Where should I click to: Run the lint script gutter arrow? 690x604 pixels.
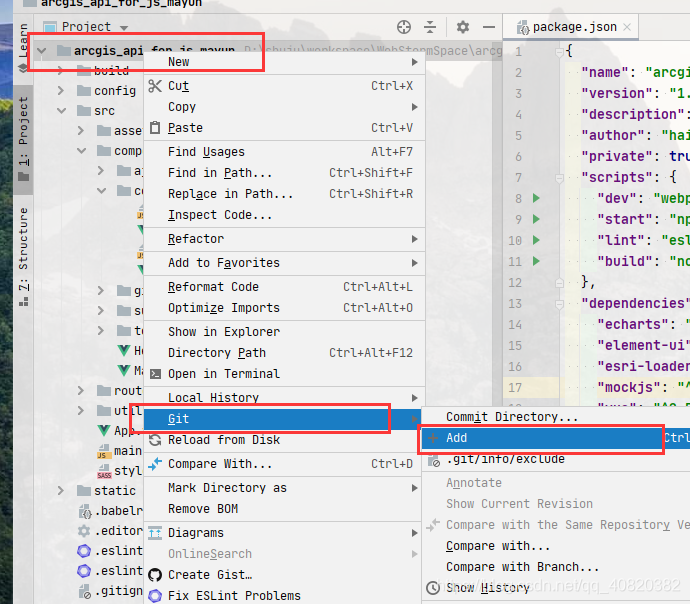(x=536, y=240)
